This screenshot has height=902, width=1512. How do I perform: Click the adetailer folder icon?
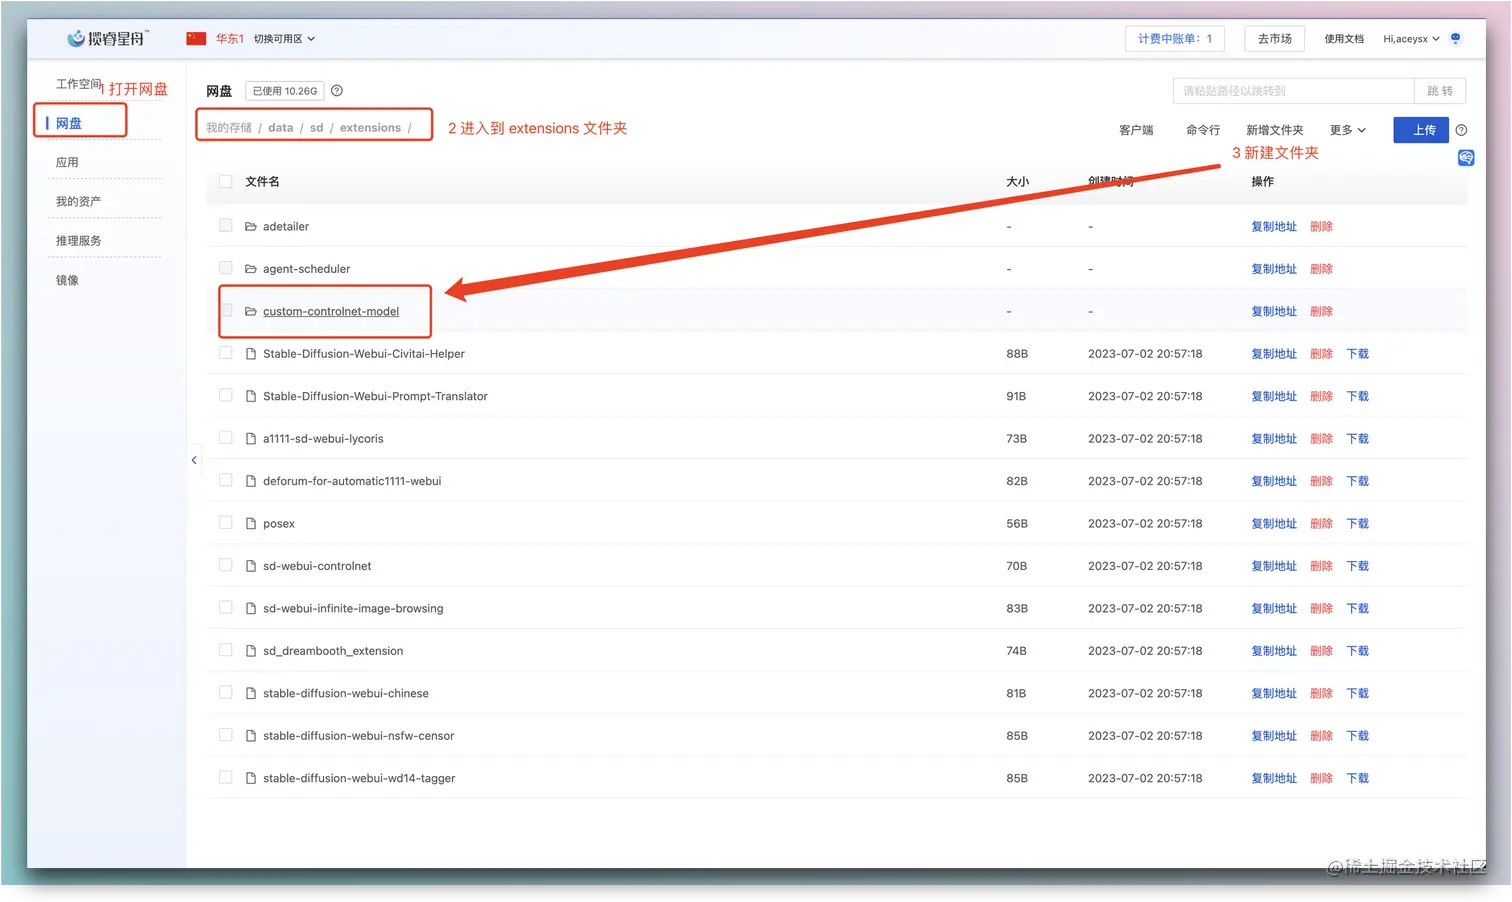point(251,227)
